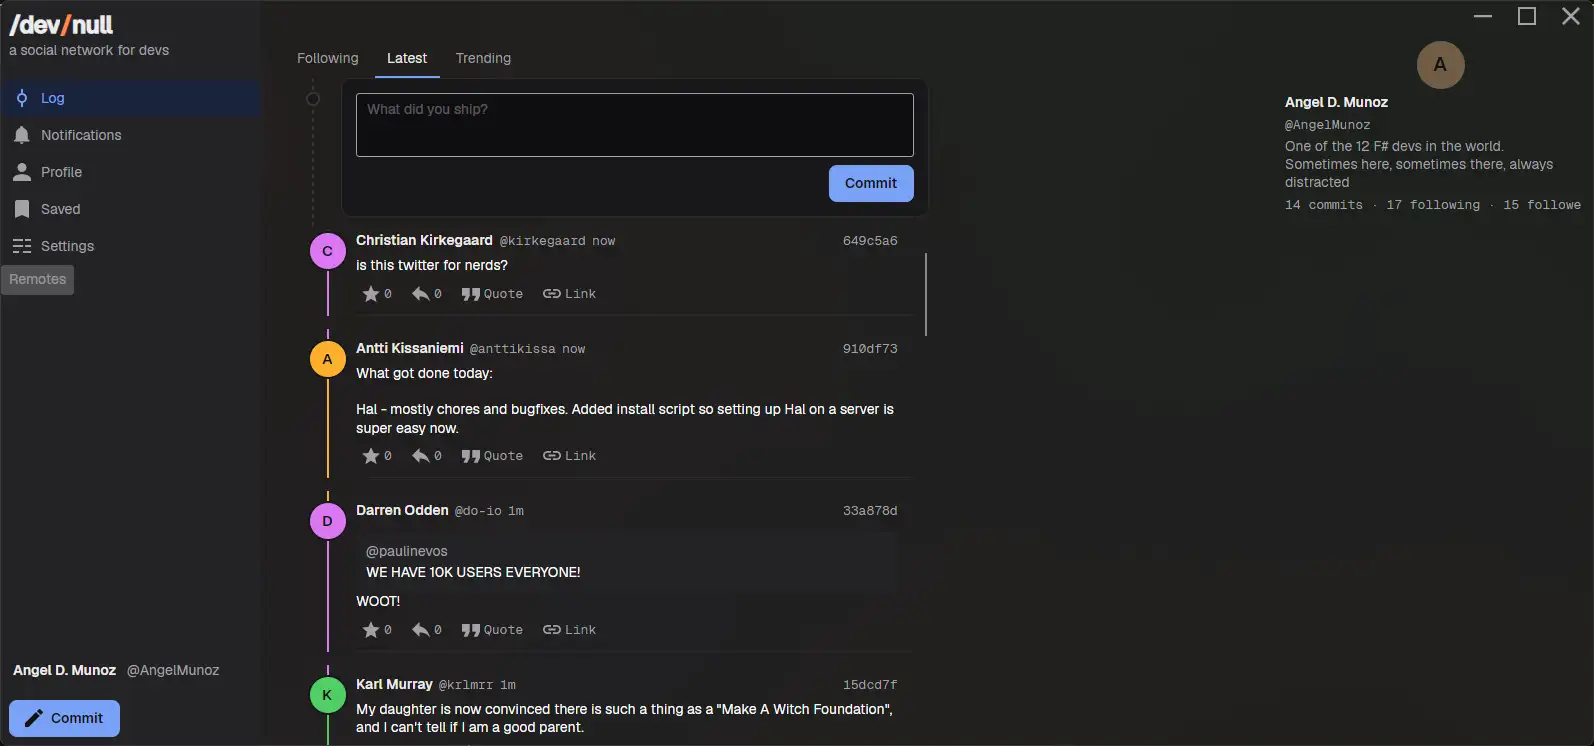
Task: Open Notifications via the bell icon
Action: [22, 135]
